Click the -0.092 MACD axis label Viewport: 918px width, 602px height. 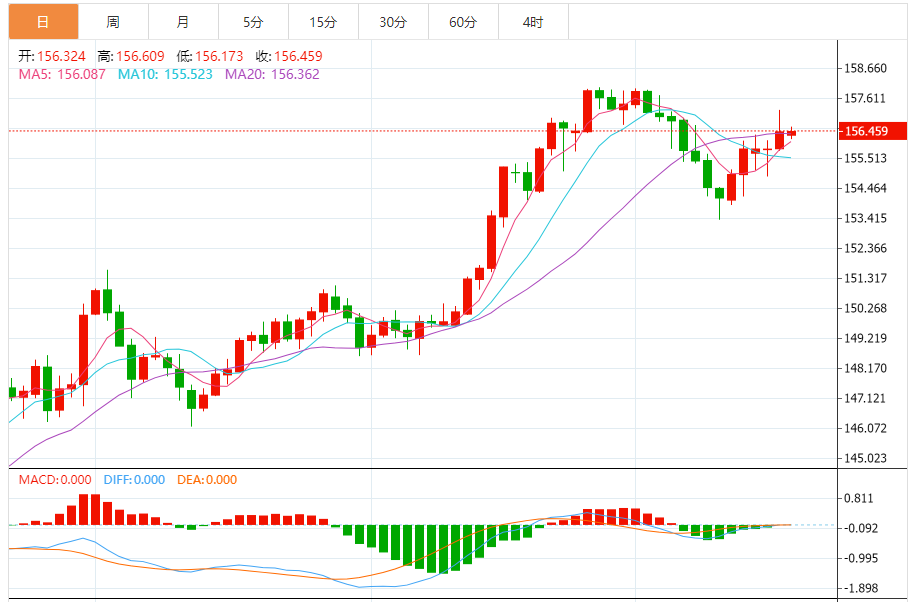pyautogui.click(x=861, y=528)
